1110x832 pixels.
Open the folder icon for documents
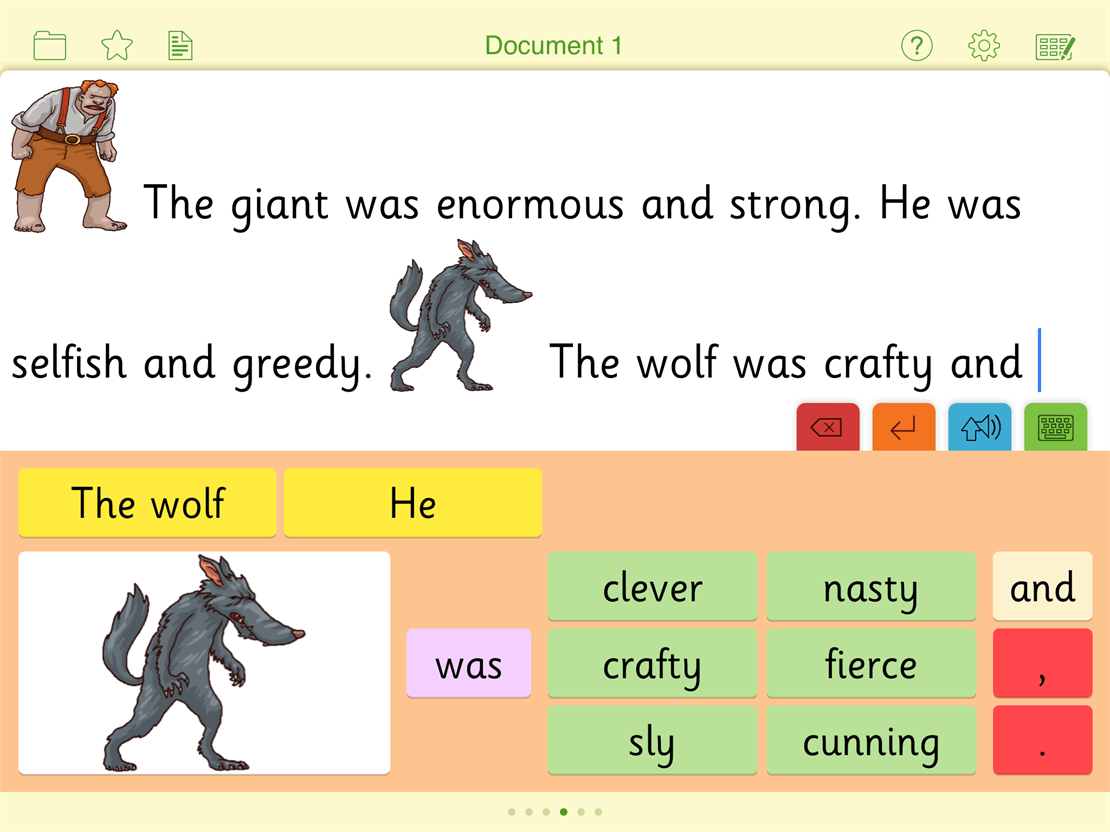pyautogui.click(x=50, y=46)
